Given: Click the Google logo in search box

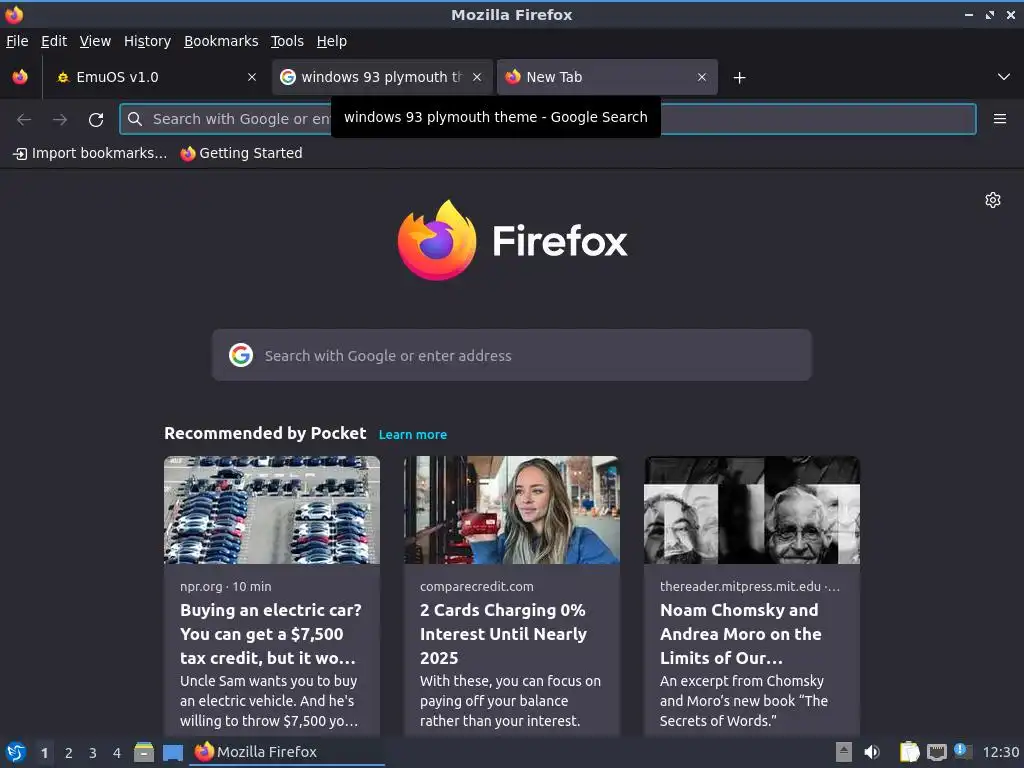Looking at the screenshot, I should tap(241, 355).
